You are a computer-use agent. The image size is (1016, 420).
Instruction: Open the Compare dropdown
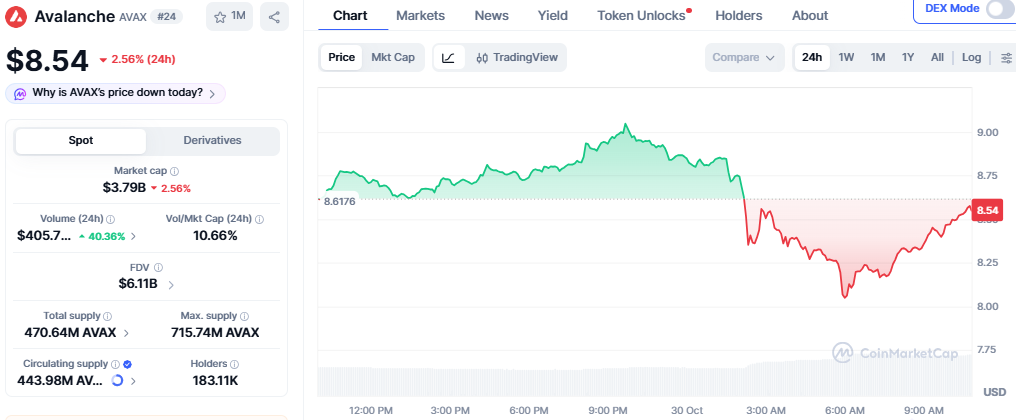tap(744, 57)
